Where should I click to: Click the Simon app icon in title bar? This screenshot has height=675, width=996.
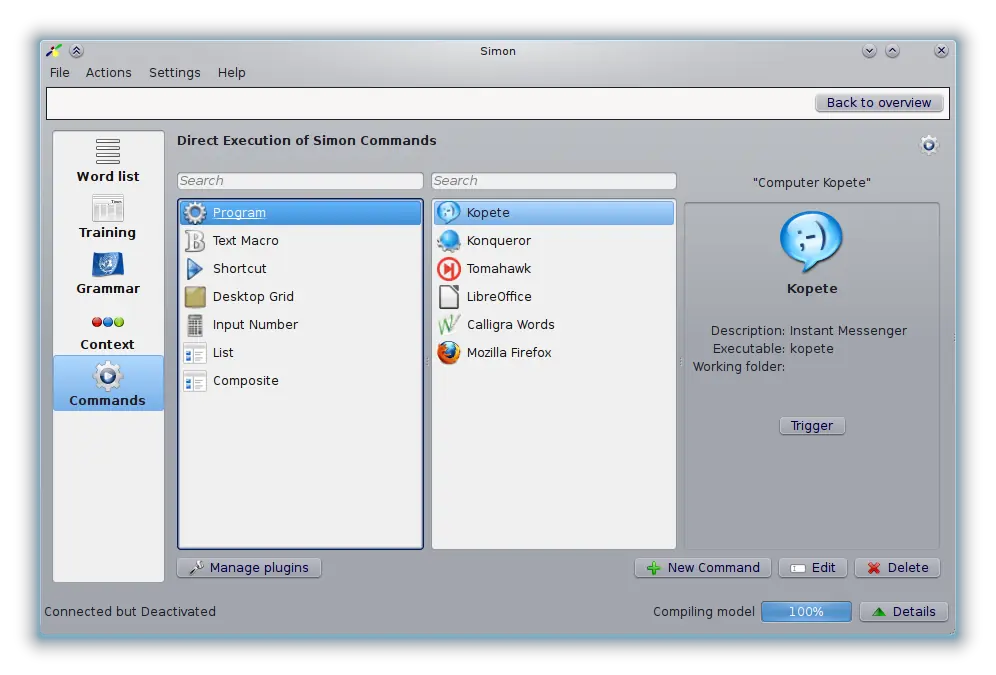click(x=55, y=51)
